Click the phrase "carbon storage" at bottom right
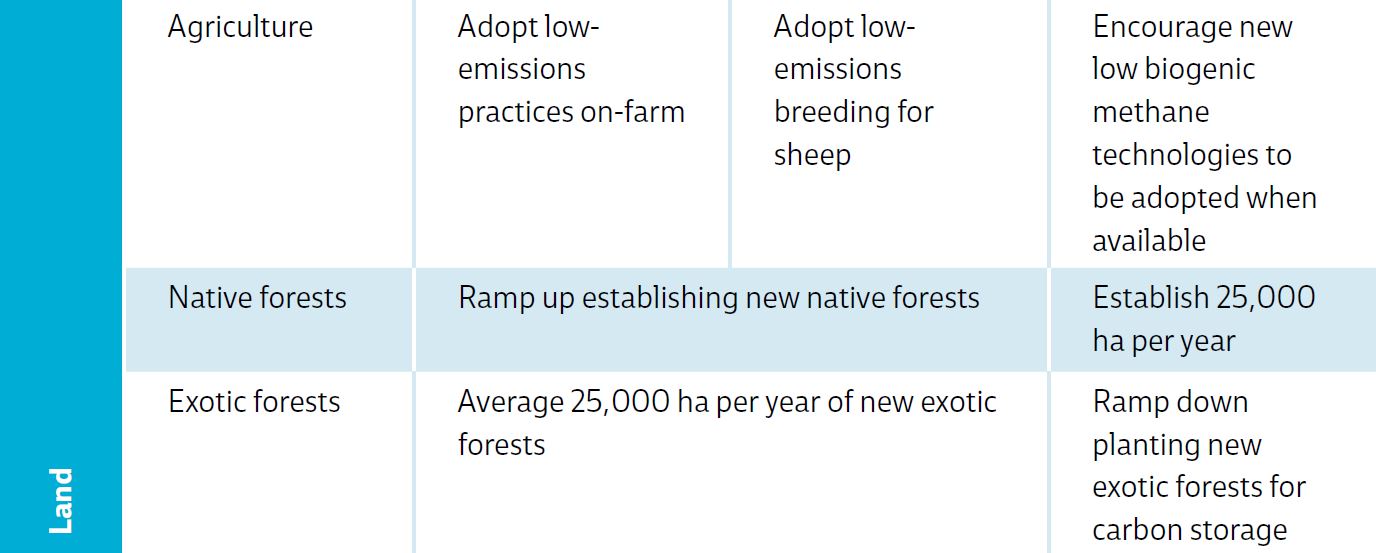The width and height of the screenshot is (1376, 553). pyautogui.click(x=1189, y=530)
